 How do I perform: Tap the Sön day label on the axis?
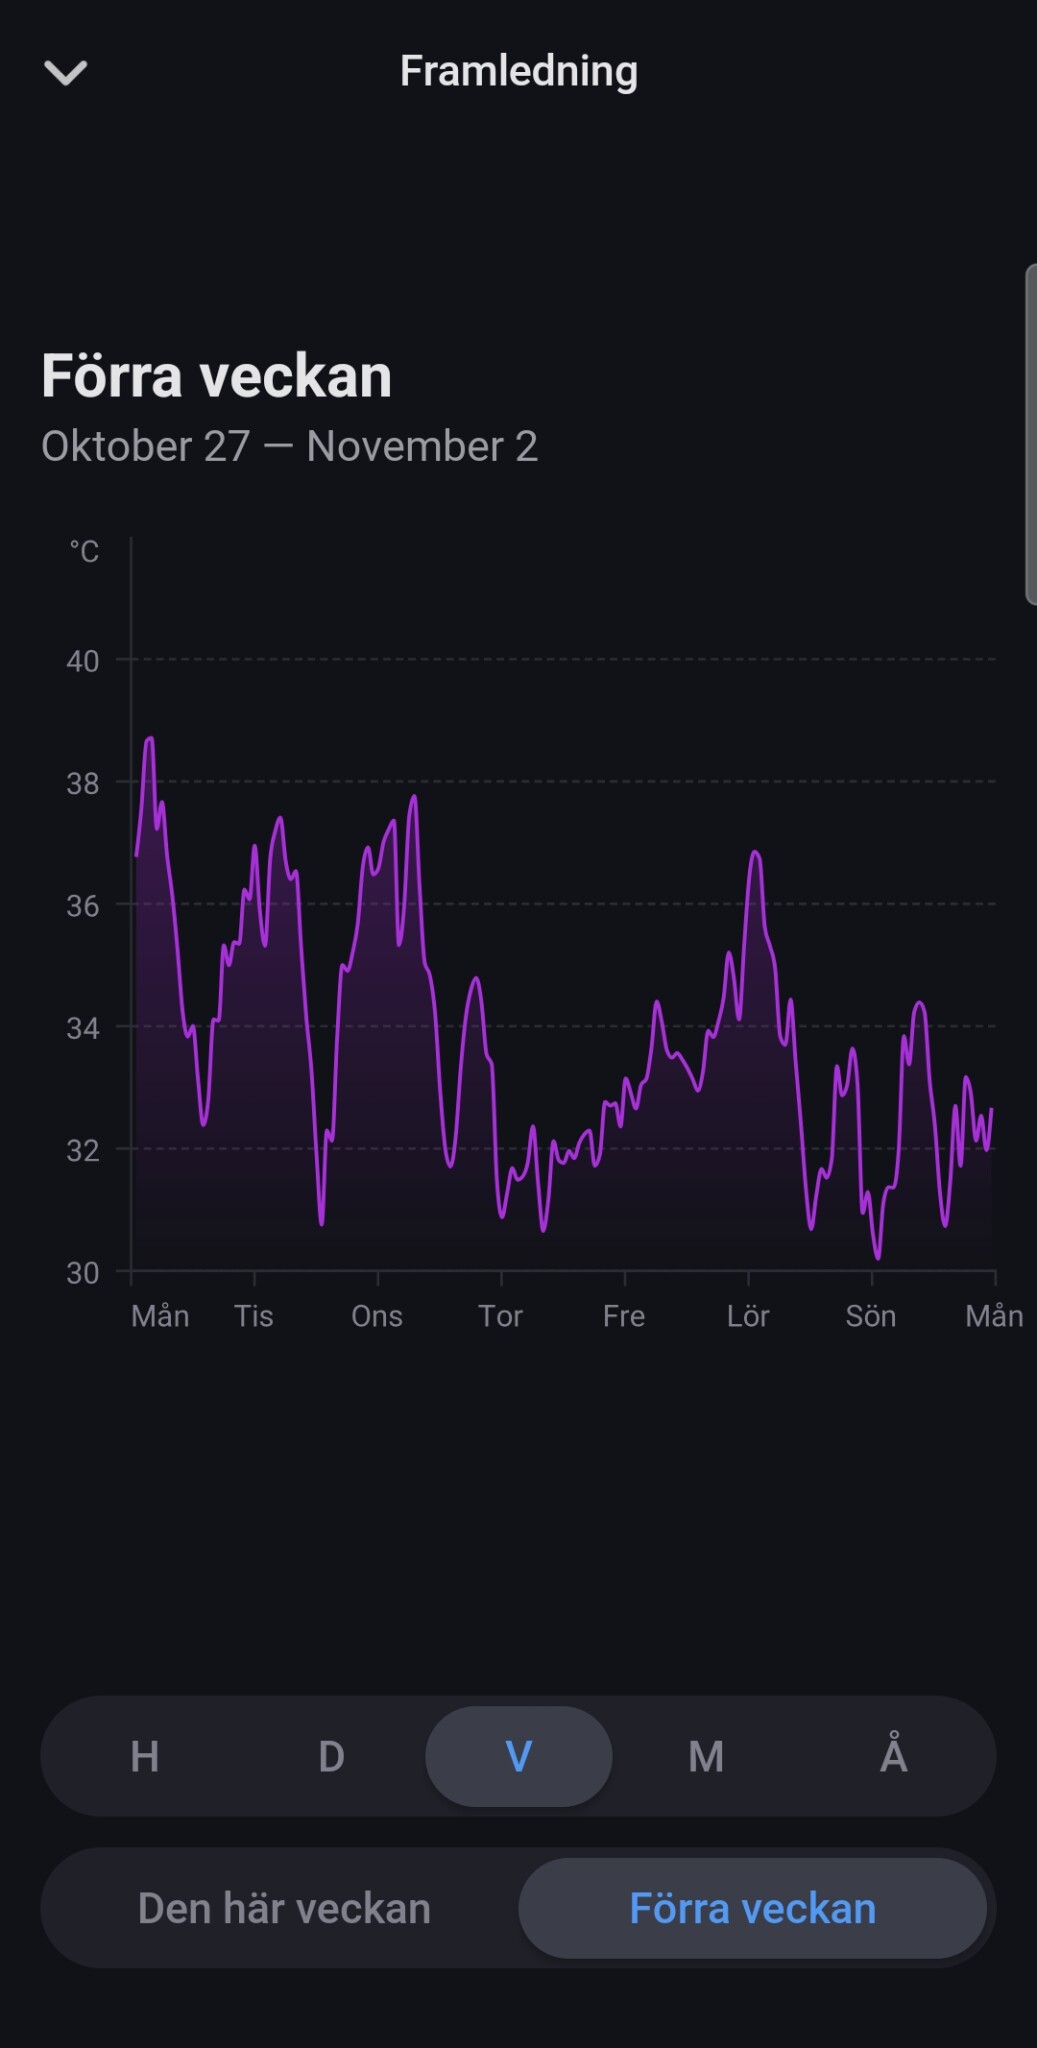[x=871, y=1316]
